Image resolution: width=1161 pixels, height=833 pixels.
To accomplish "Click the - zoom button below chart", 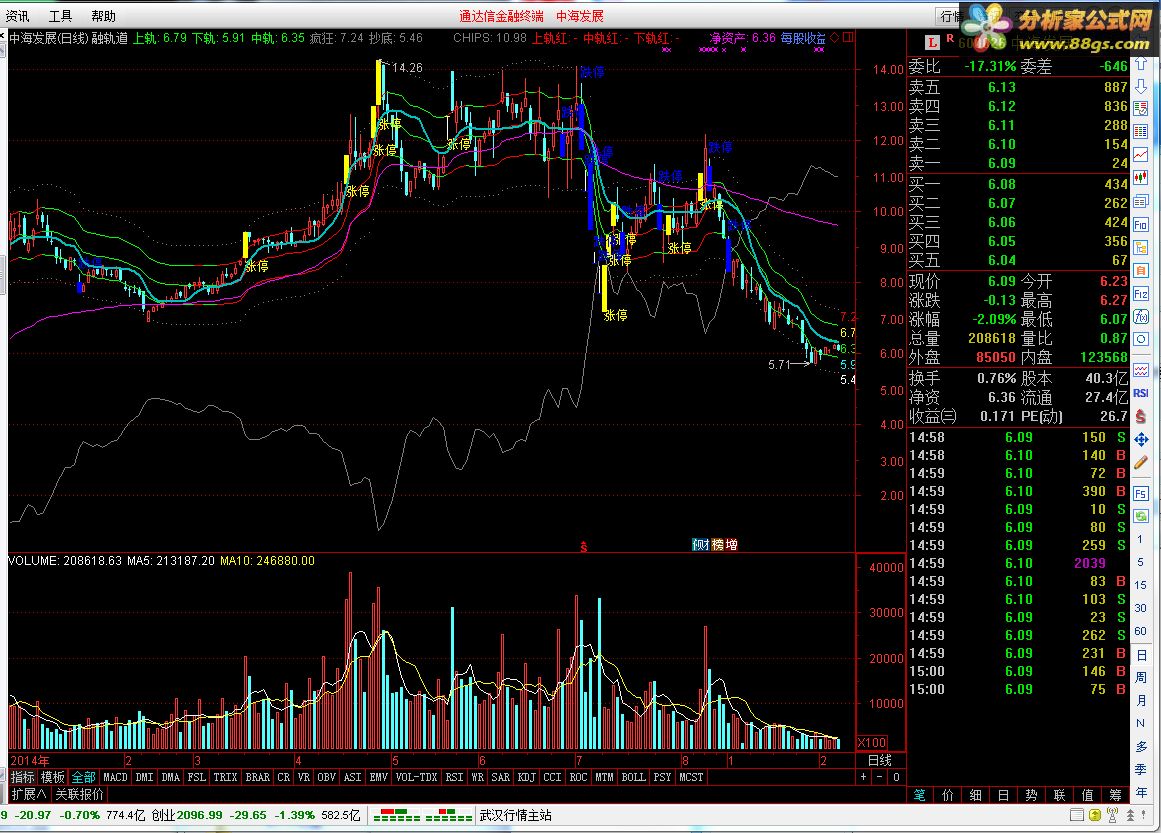I will (x=880, y=777).
